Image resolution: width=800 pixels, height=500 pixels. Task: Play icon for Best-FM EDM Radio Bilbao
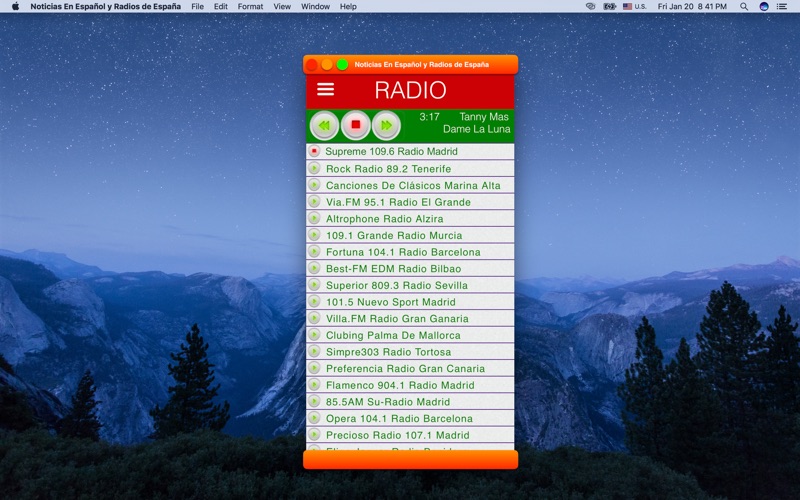click(314, 268)
